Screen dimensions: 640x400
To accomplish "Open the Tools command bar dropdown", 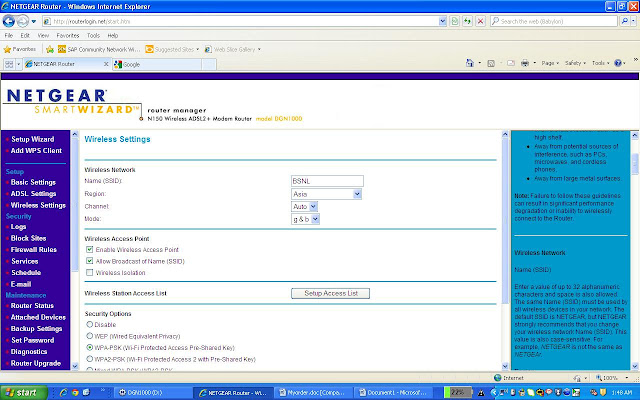I will tap(600, 63).
